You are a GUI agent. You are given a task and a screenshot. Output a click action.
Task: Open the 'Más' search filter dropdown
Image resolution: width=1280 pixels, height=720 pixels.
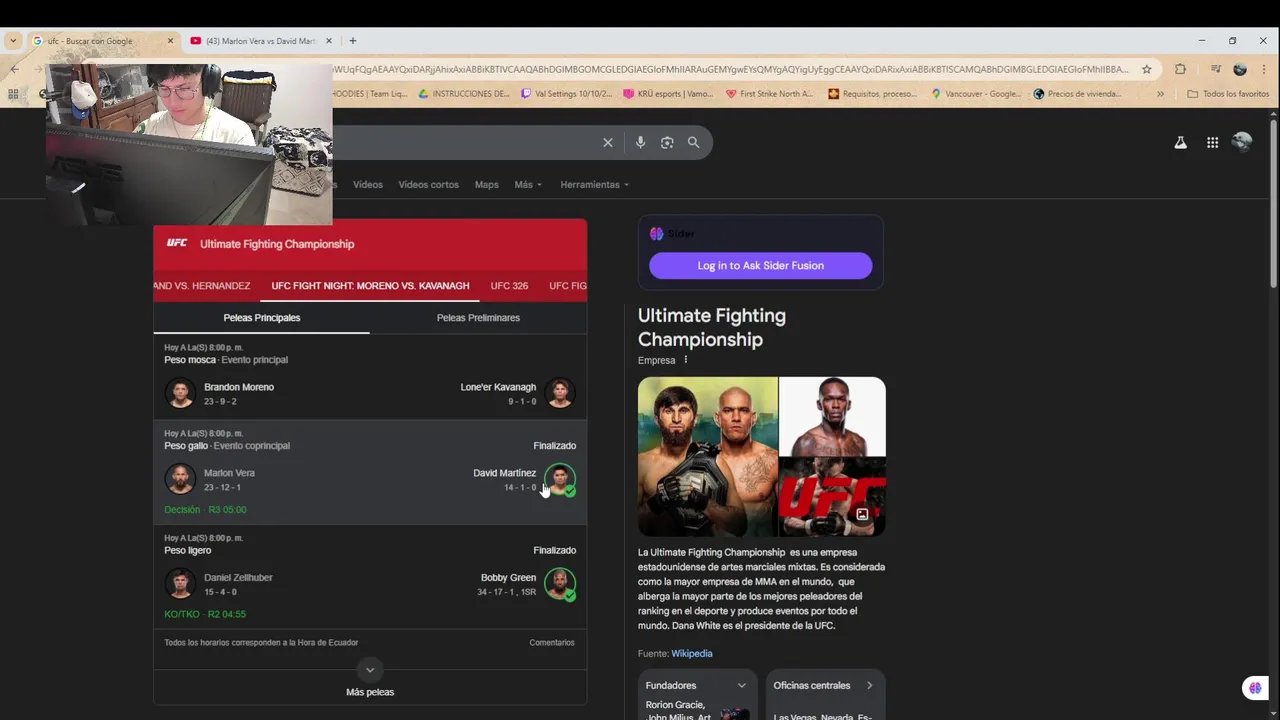[x=528, y=184]
